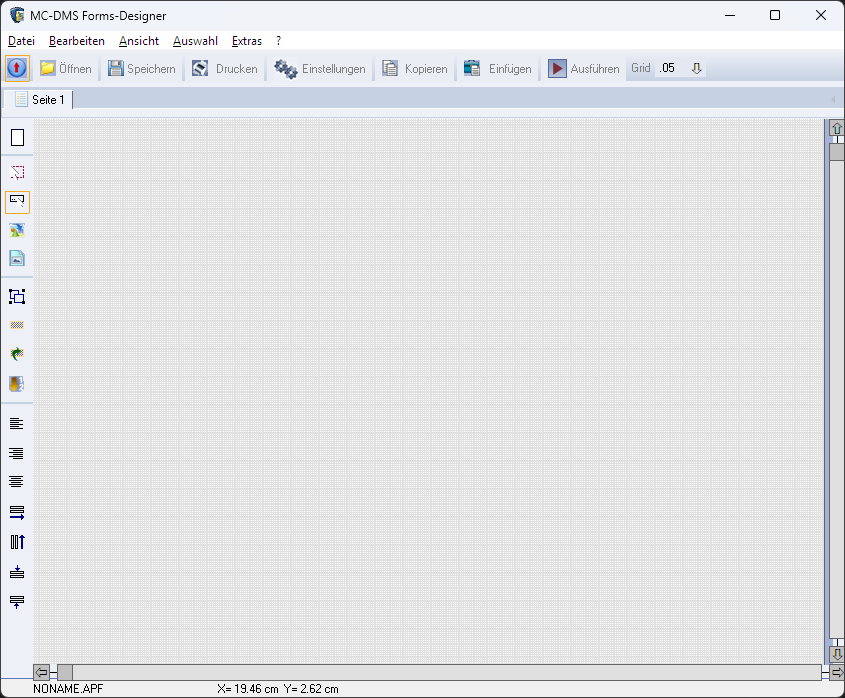Click the group objects frame icon
Image resolution: width=845 pixels, height=698 pixels.
coord(17,296)
